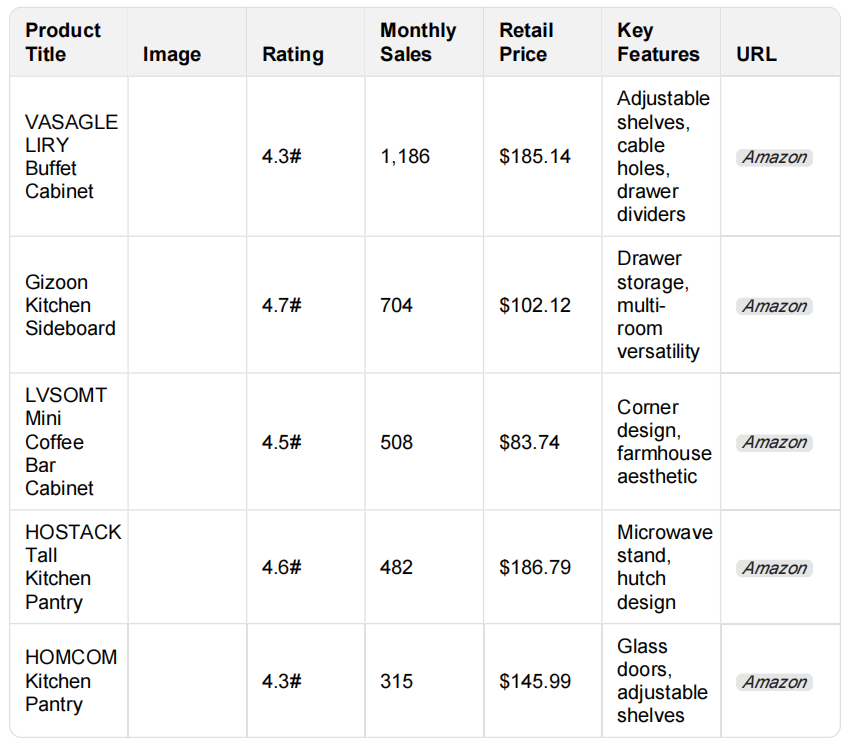The image size is (852, 746).
Task: Click the 4.3# rating for HOMCOM
Action: point(281,681)
